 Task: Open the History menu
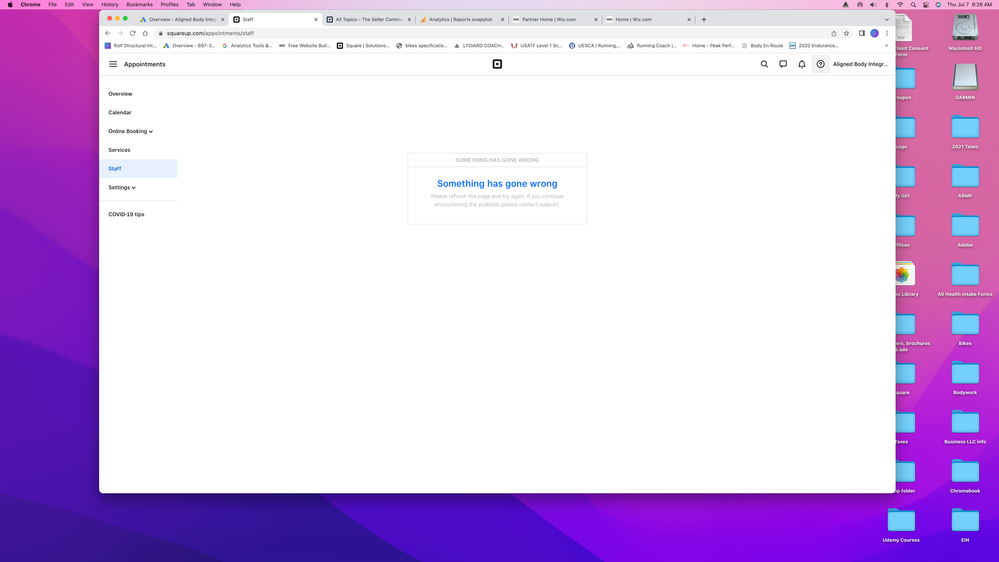click(110, 4)
